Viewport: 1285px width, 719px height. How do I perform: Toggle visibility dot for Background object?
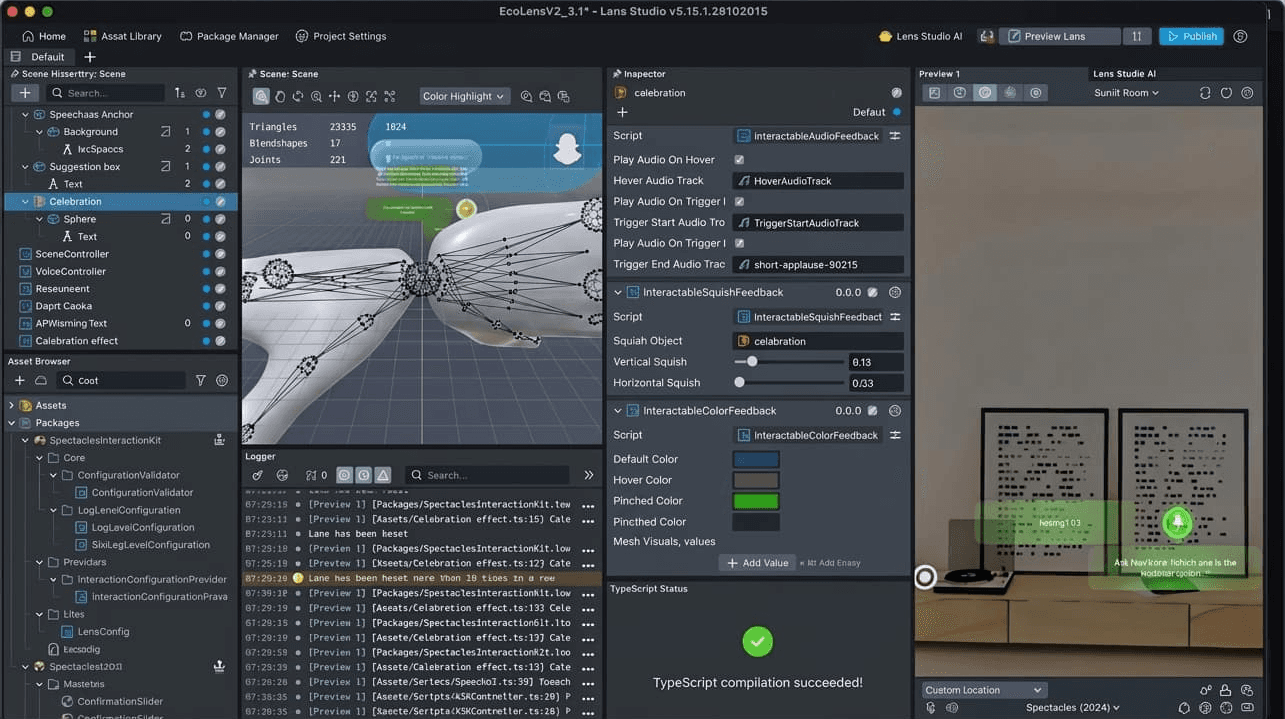pos(206,132)
